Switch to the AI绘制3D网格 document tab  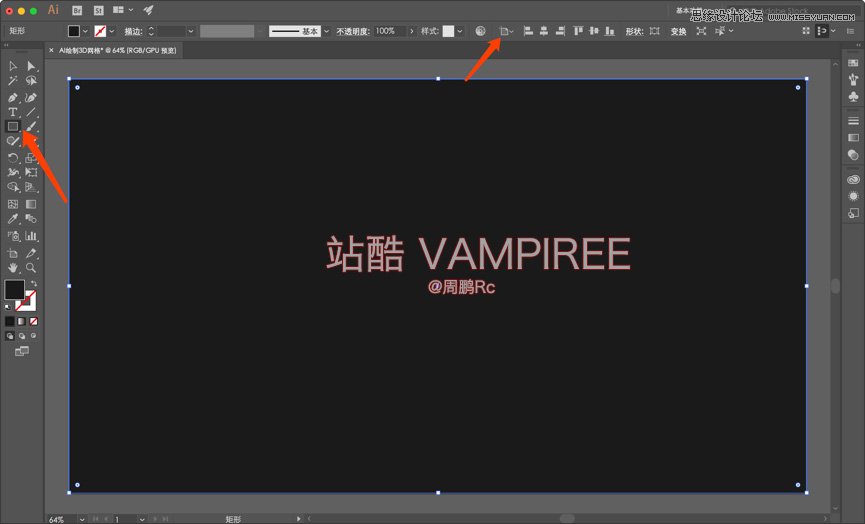pyautogui.click(x=118, y=50)
